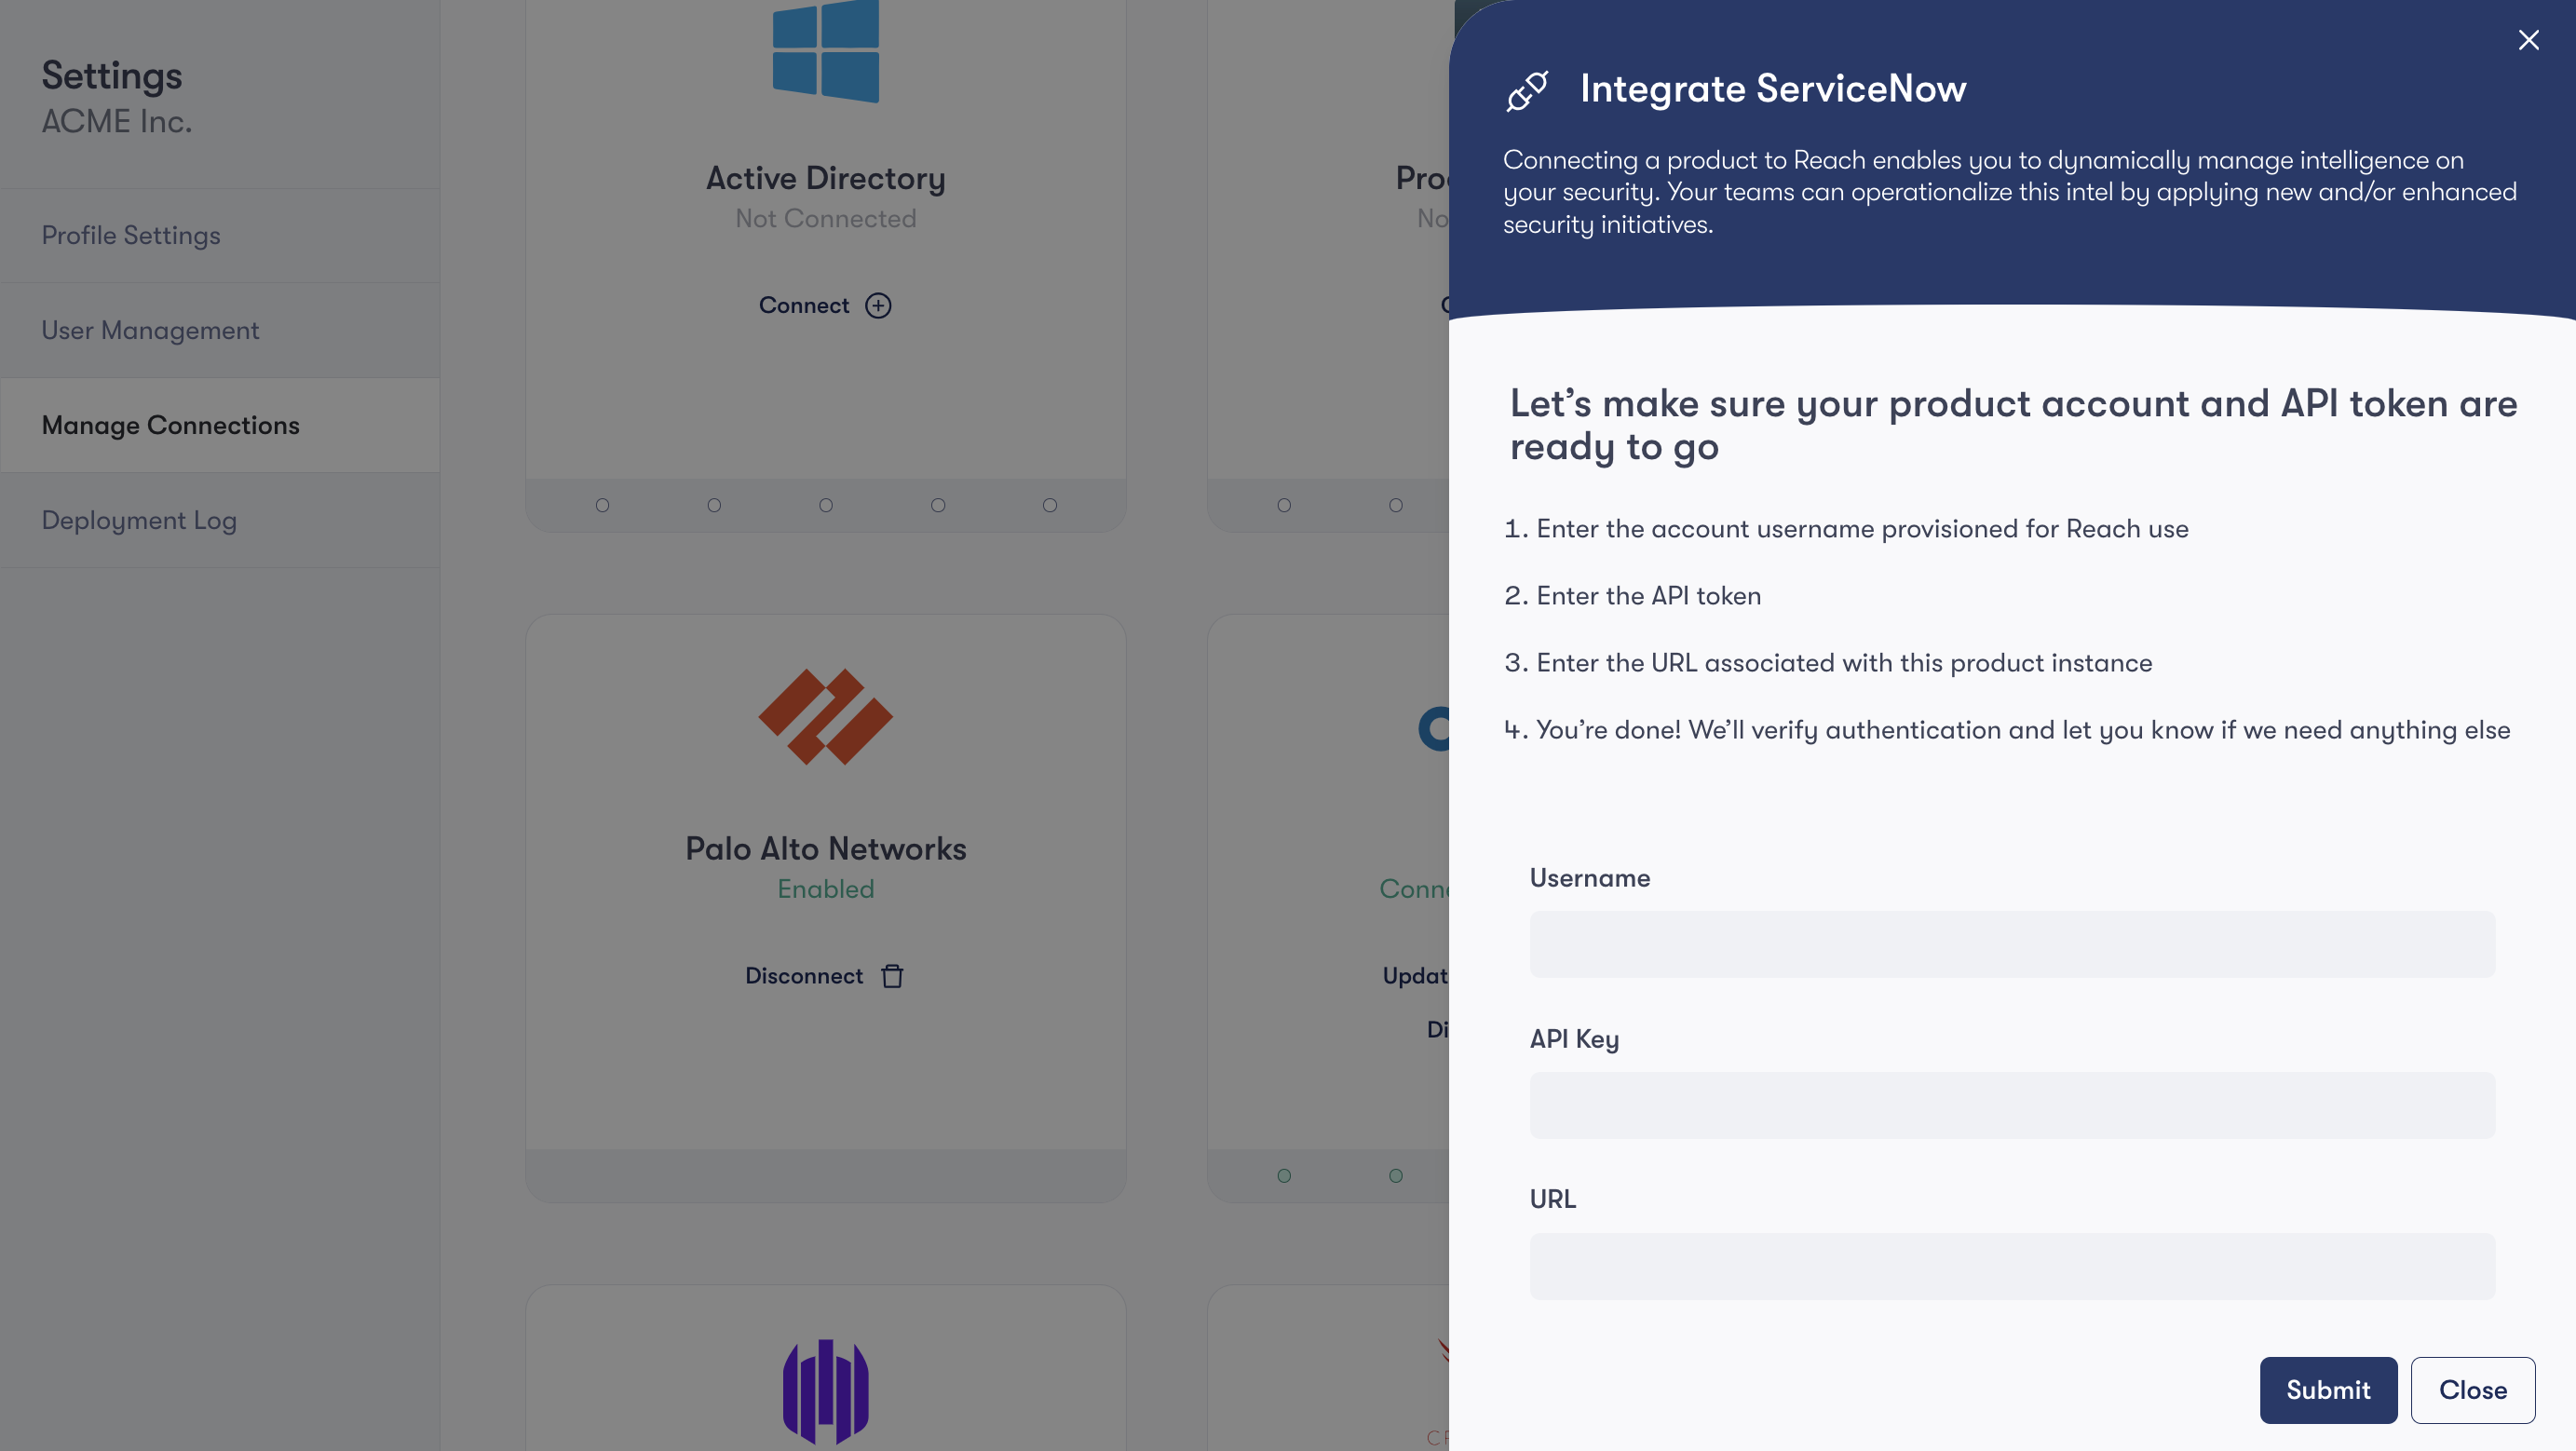Click 'Not Connected' status under Active Directory
The height and width of the screenshot is (1451, 2576).
pos(826,218)
